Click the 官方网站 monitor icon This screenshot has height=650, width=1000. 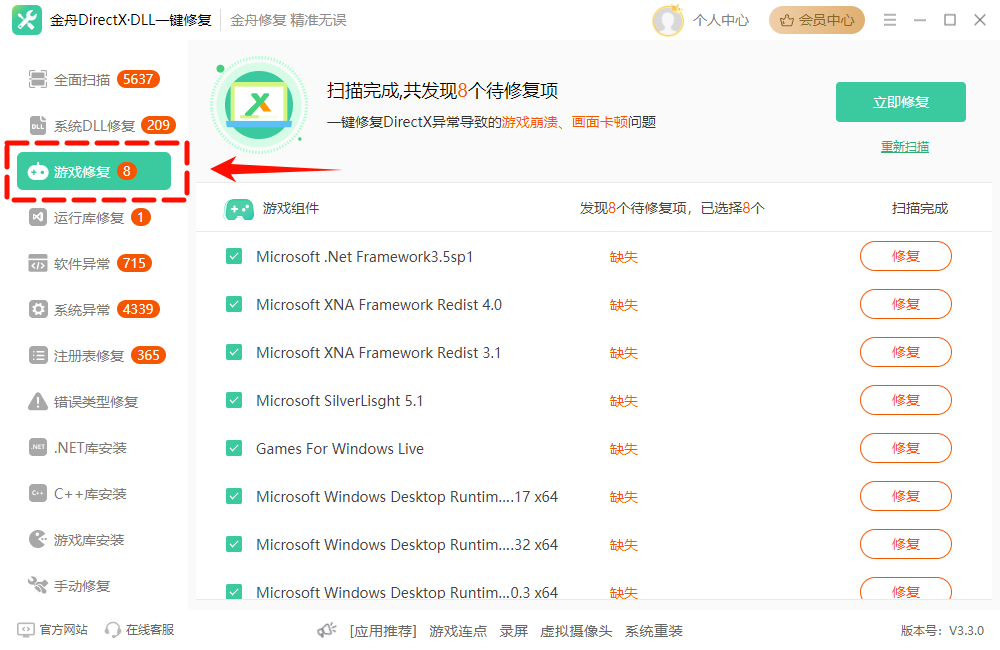pos(26,630)
